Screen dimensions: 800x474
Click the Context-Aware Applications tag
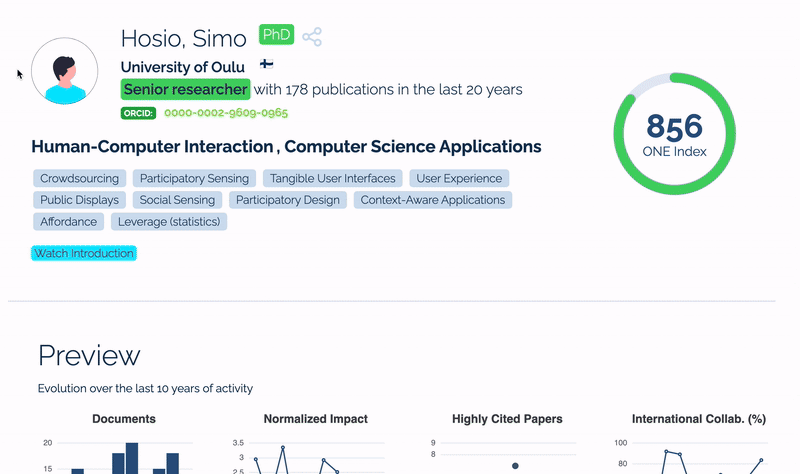pyautogui.click(x=432, y=200)
